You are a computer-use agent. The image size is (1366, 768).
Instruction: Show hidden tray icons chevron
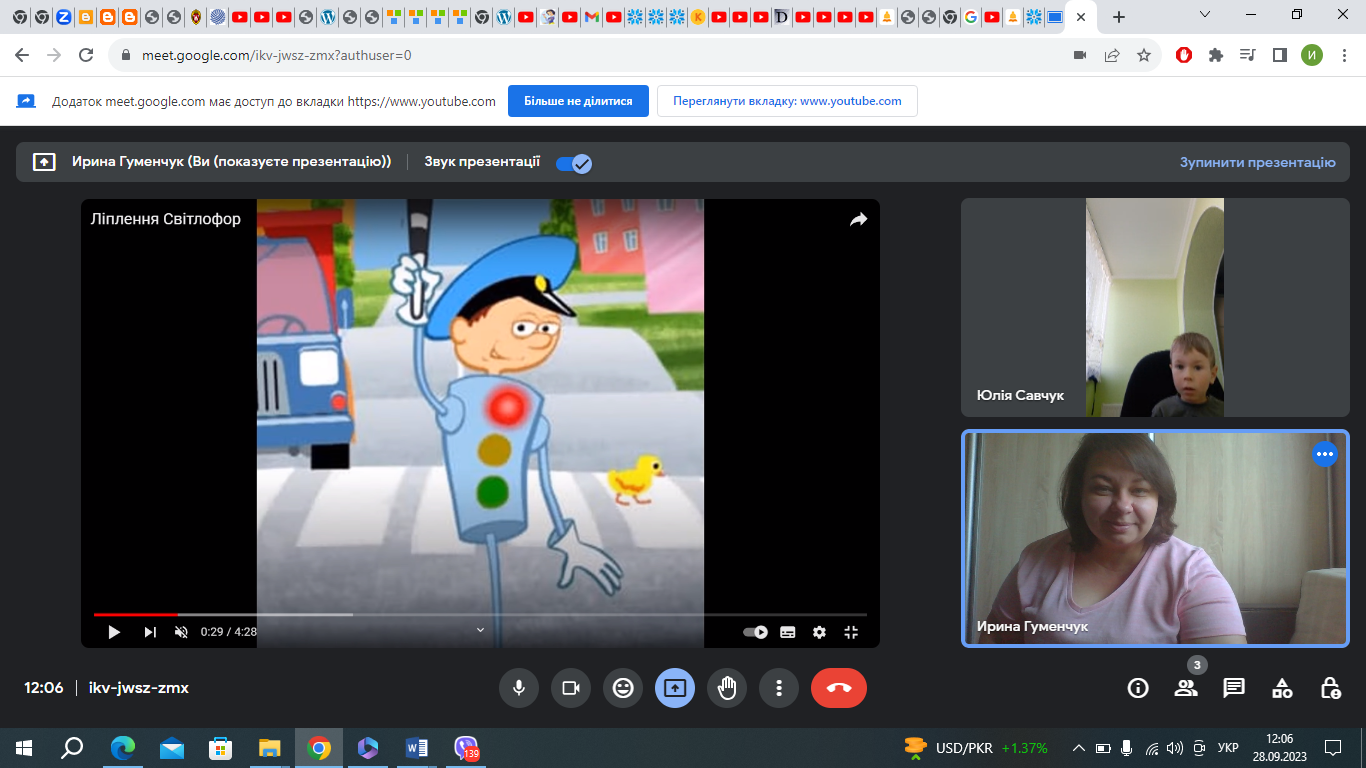coord(1079,747)
